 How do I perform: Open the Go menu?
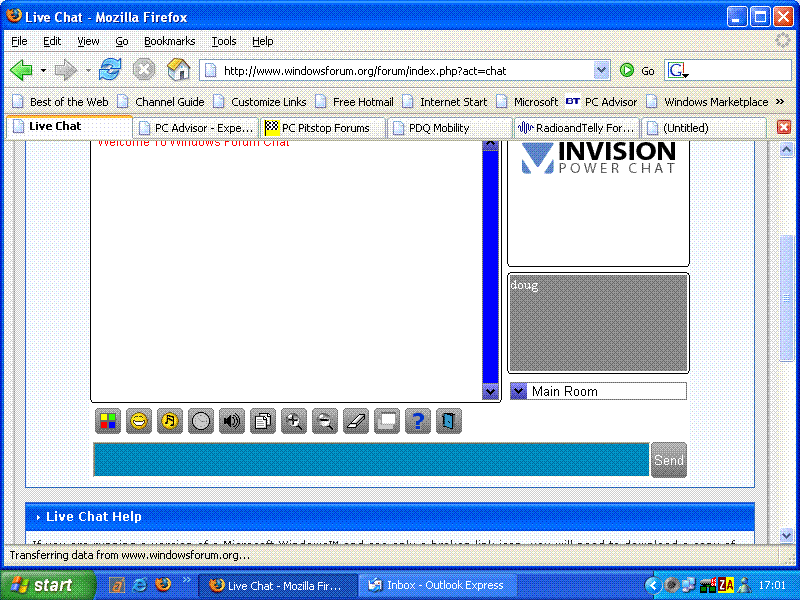(121, 41)
